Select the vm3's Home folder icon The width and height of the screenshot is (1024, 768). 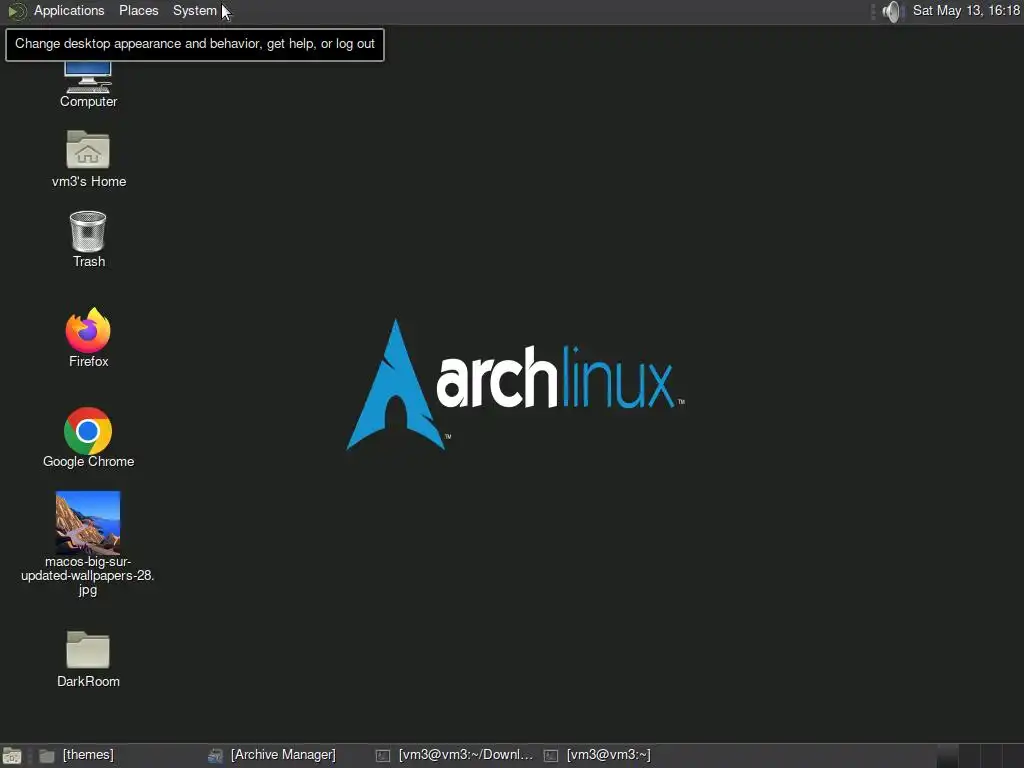pyautogui.click(x=88, y=150)
